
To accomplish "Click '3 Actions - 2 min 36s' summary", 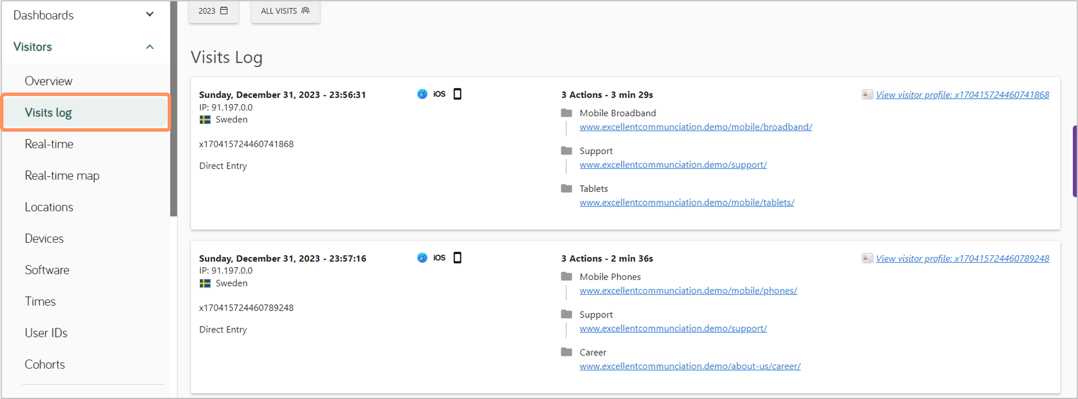I will [x=607, y=259].
